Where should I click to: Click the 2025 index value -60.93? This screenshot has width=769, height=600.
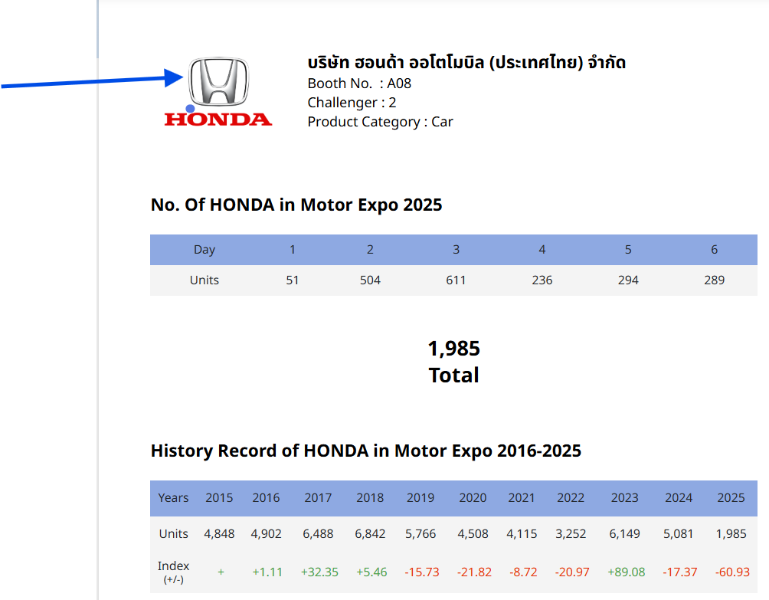point(731,571)
